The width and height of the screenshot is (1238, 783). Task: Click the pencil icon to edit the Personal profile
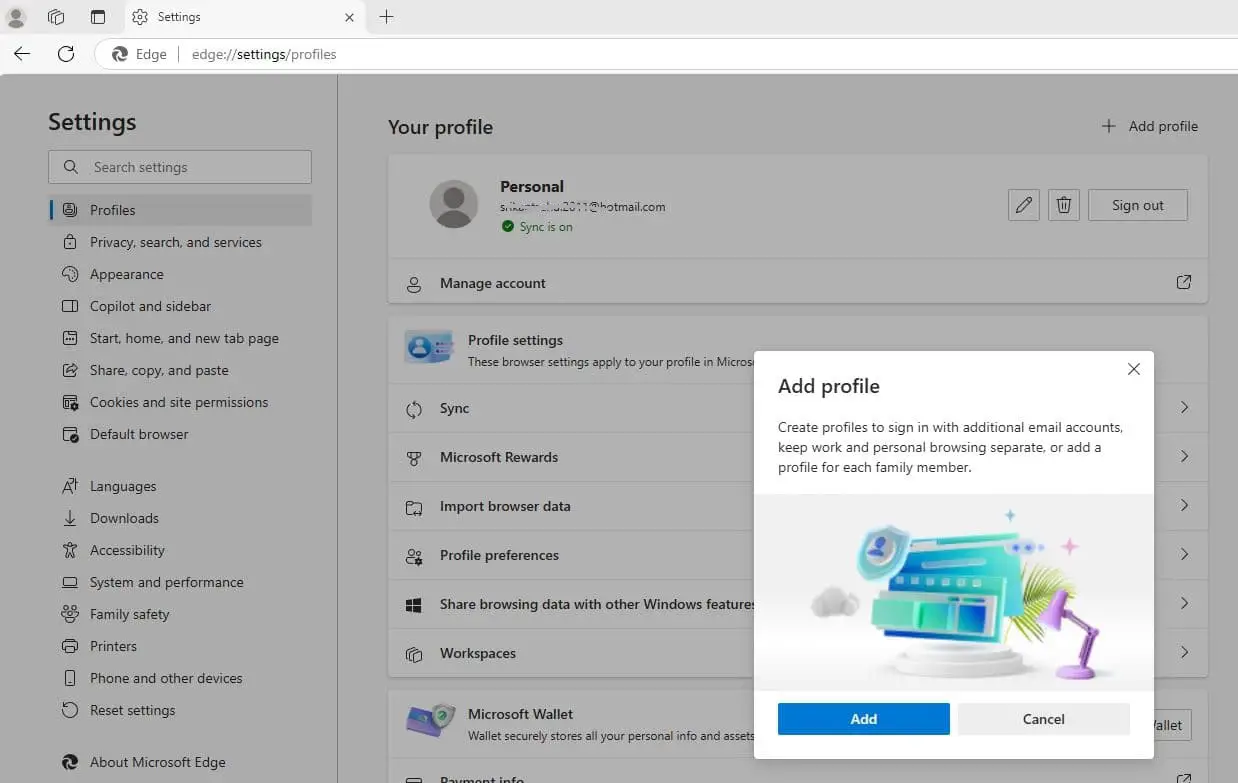[x=1023, y=204]
